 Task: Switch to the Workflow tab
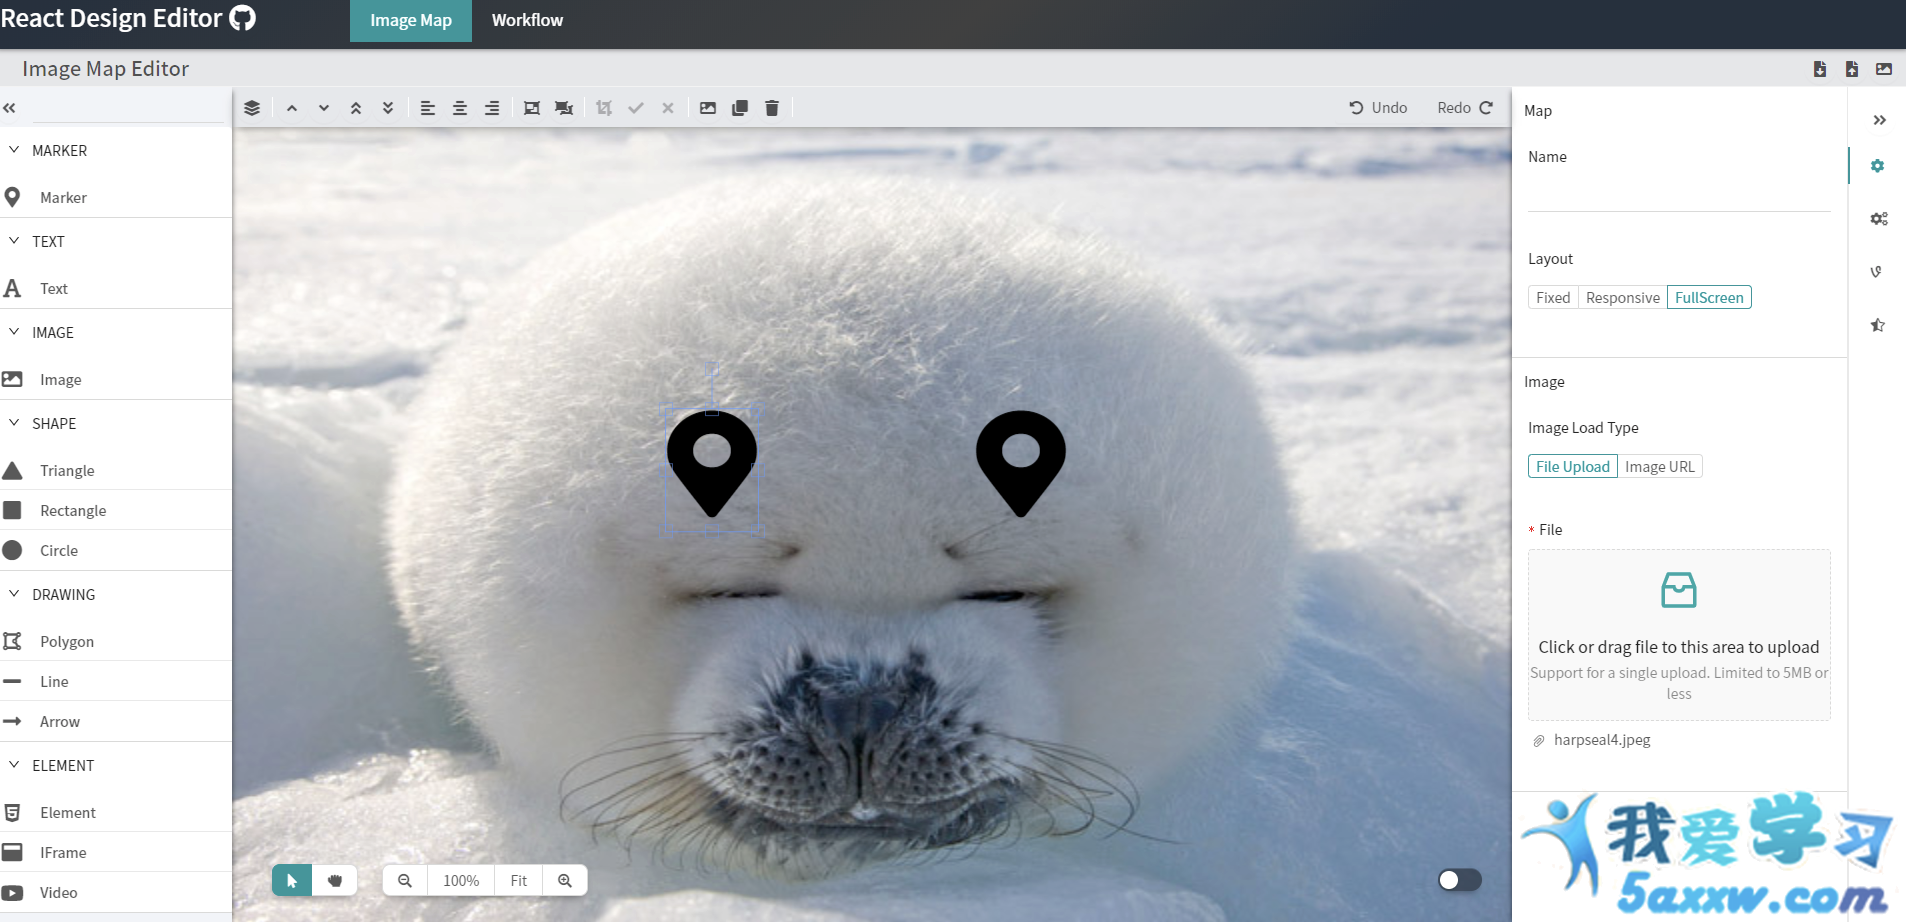527,21
